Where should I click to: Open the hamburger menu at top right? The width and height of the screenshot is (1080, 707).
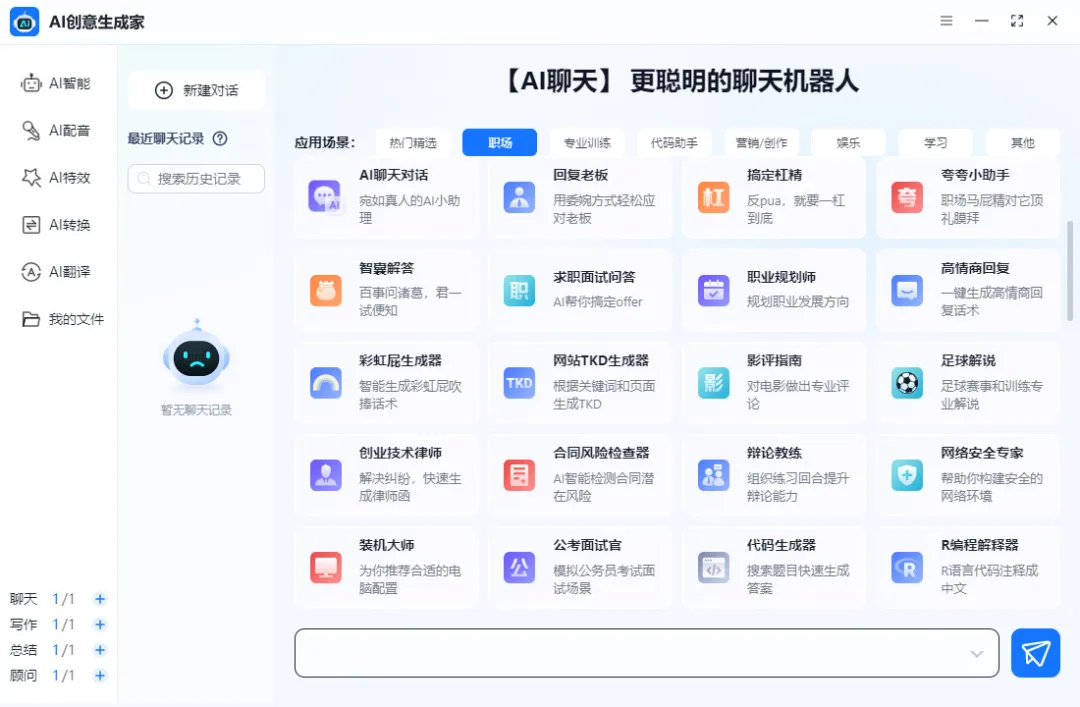pos(946,20)
